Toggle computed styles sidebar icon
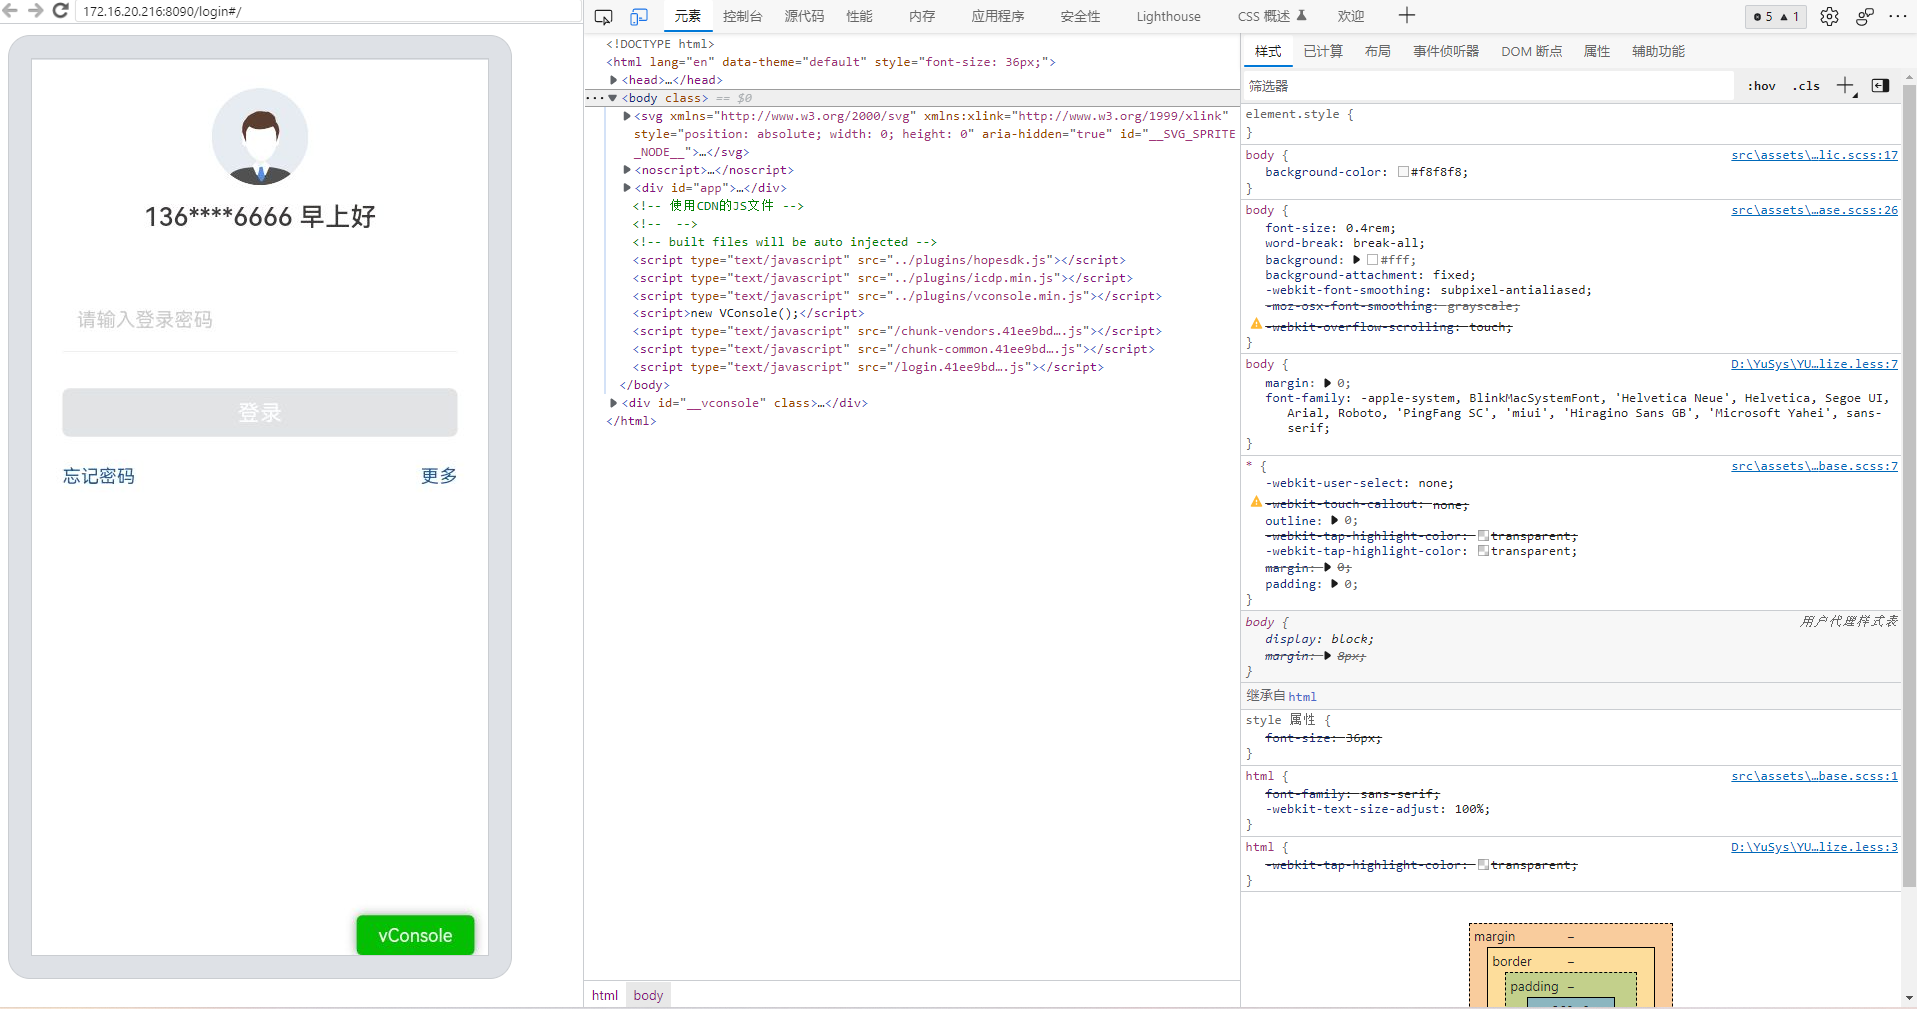Screen dimensions: 1917x1009 click(x=1880, y=86)
